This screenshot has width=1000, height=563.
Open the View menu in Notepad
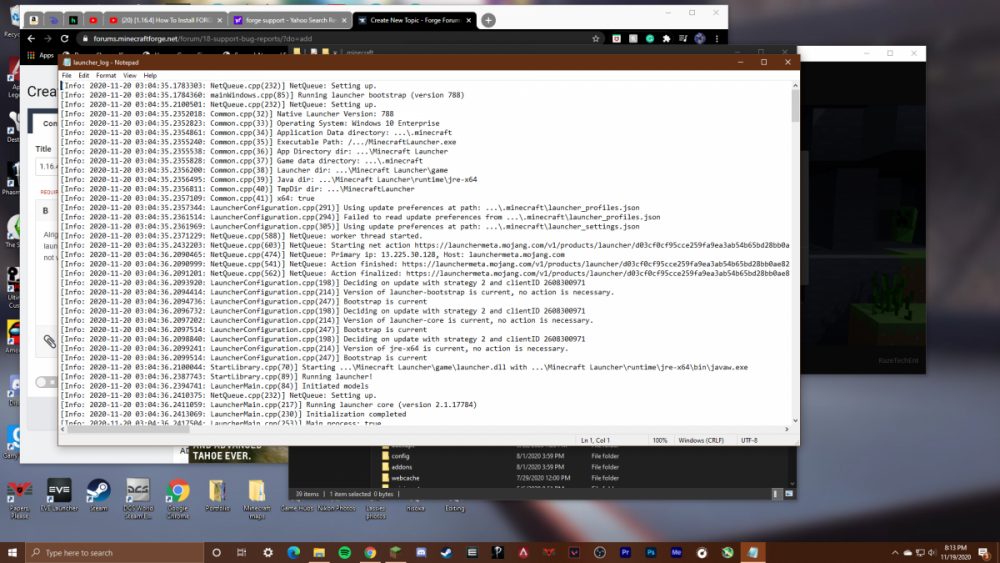tap(128, 76)
